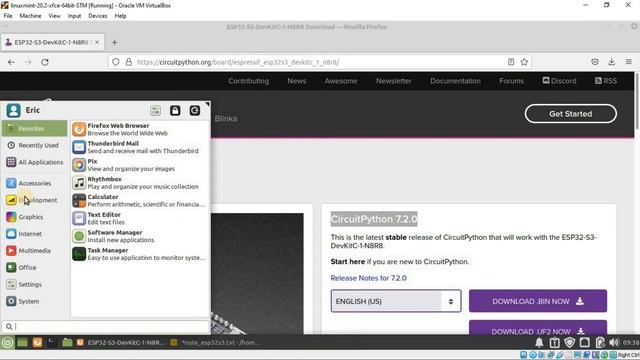640x360 pixels.
Task: Launch Thunderbird Mail from the menu
Action: [140, 147]
